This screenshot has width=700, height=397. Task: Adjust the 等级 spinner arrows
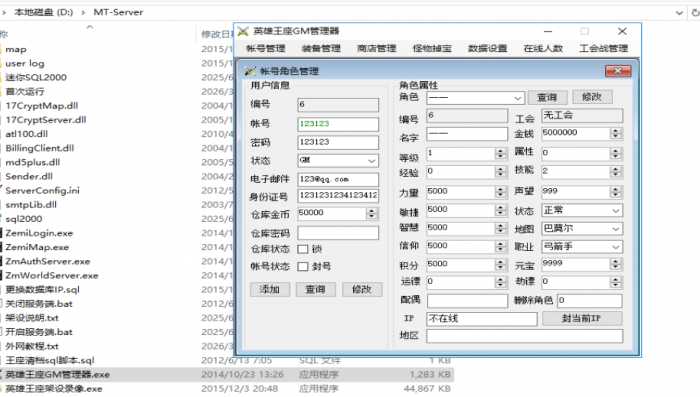(x=500, y=154)
